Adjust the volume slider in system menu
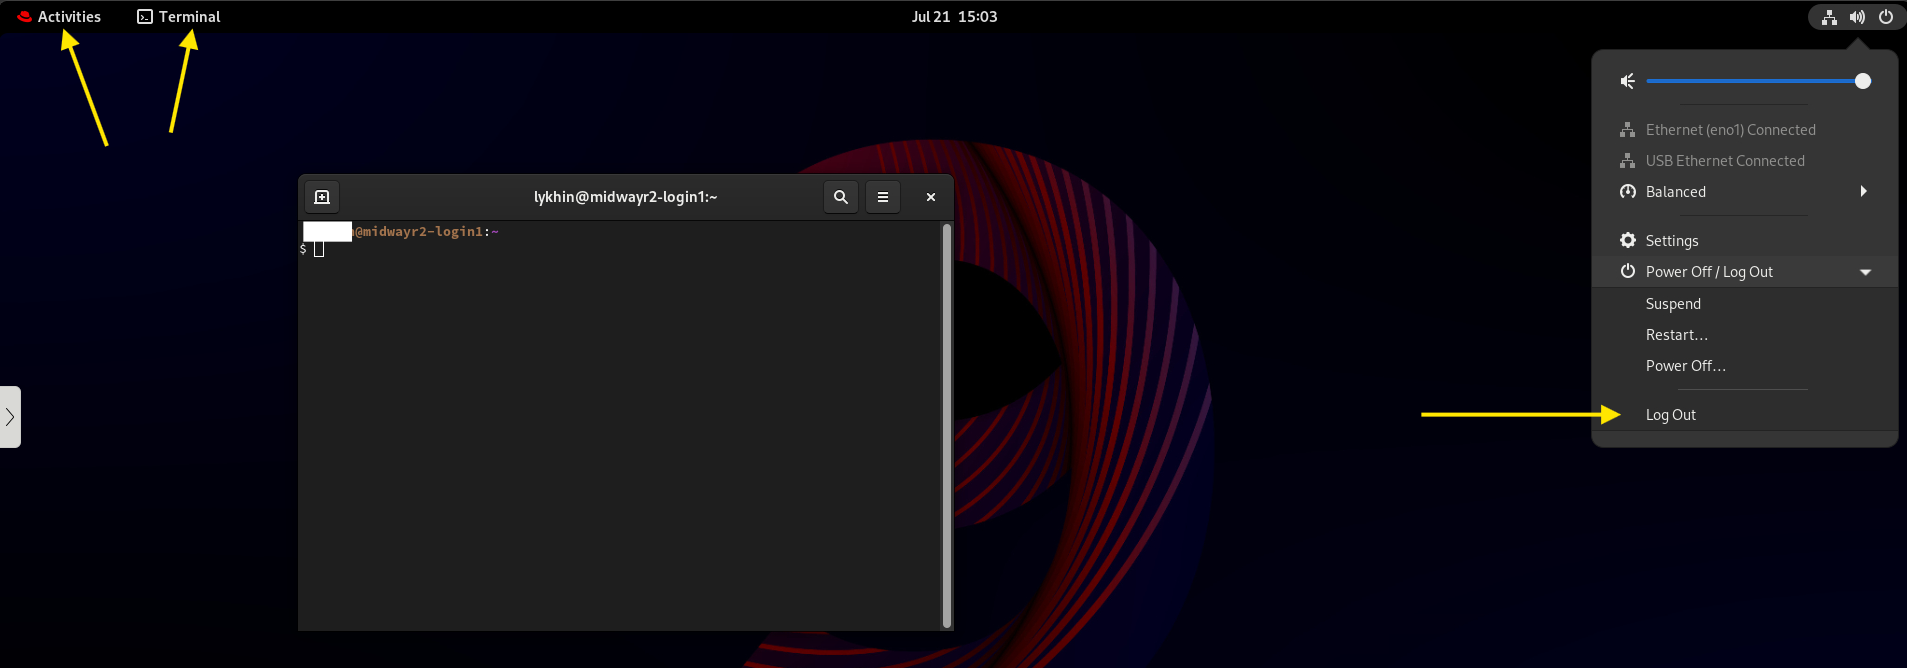 [1758, 81]
